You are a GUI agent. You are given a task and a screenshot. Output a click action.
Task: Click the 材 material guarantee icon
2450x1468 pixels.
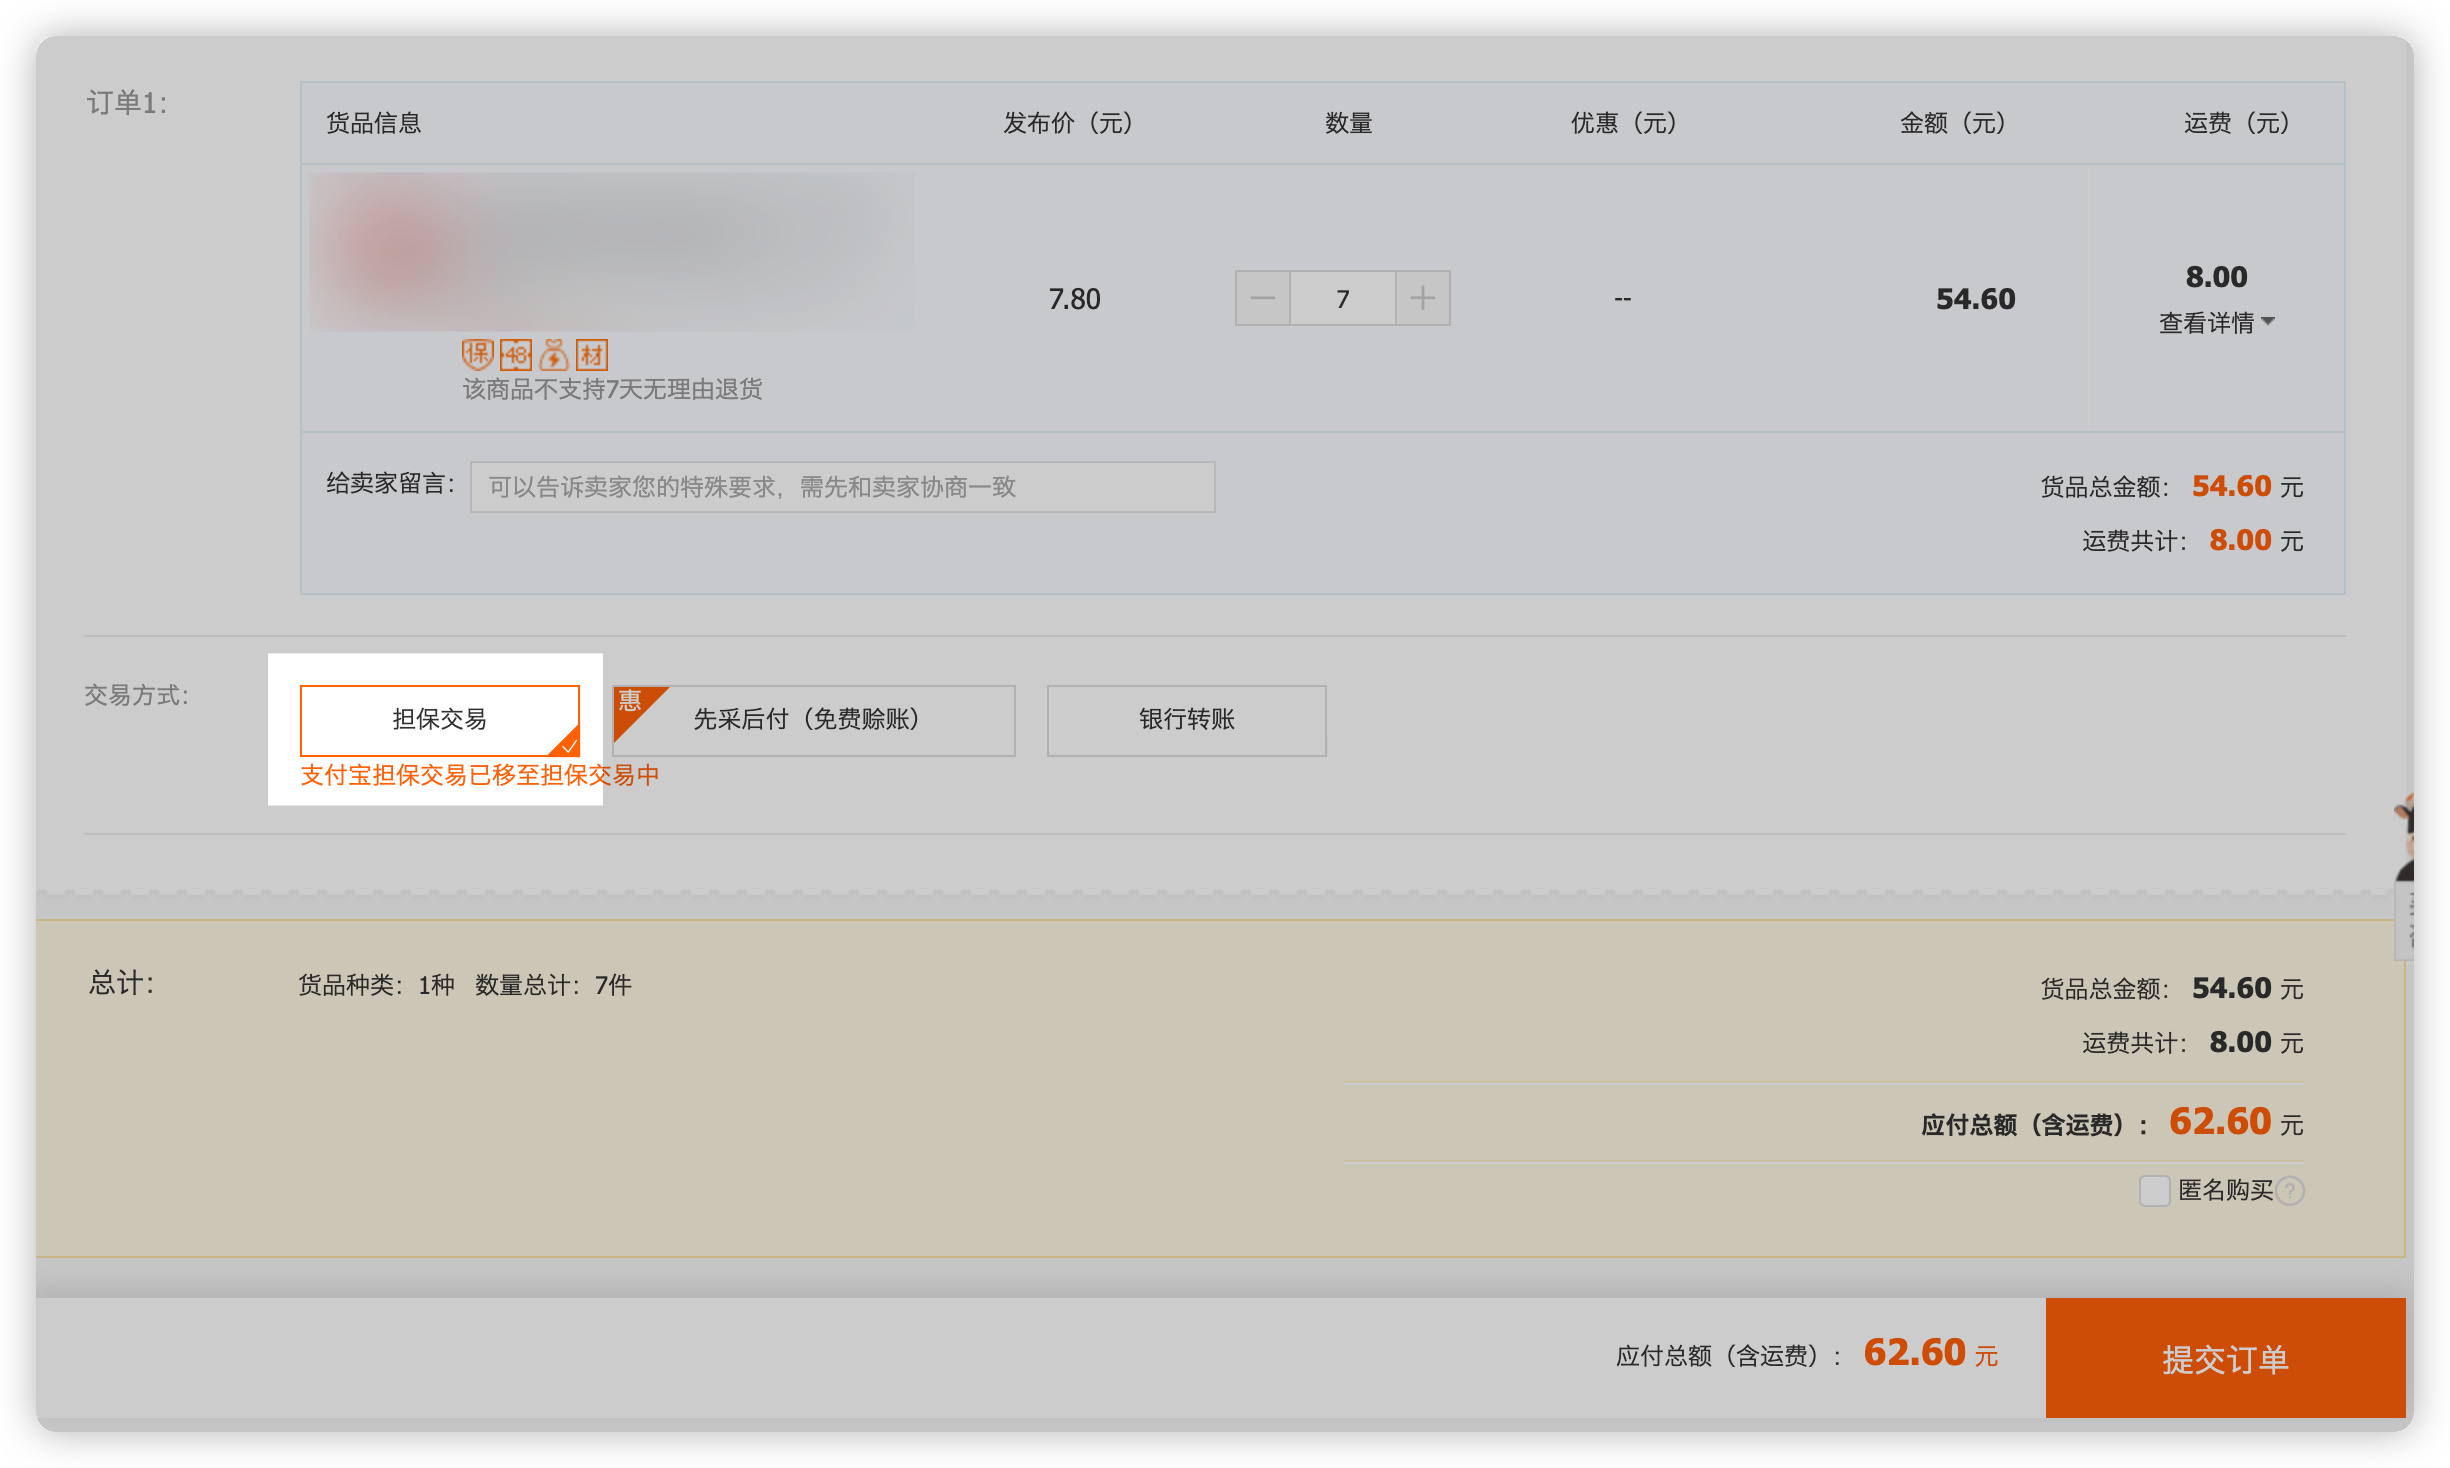(x=592, y=355)
